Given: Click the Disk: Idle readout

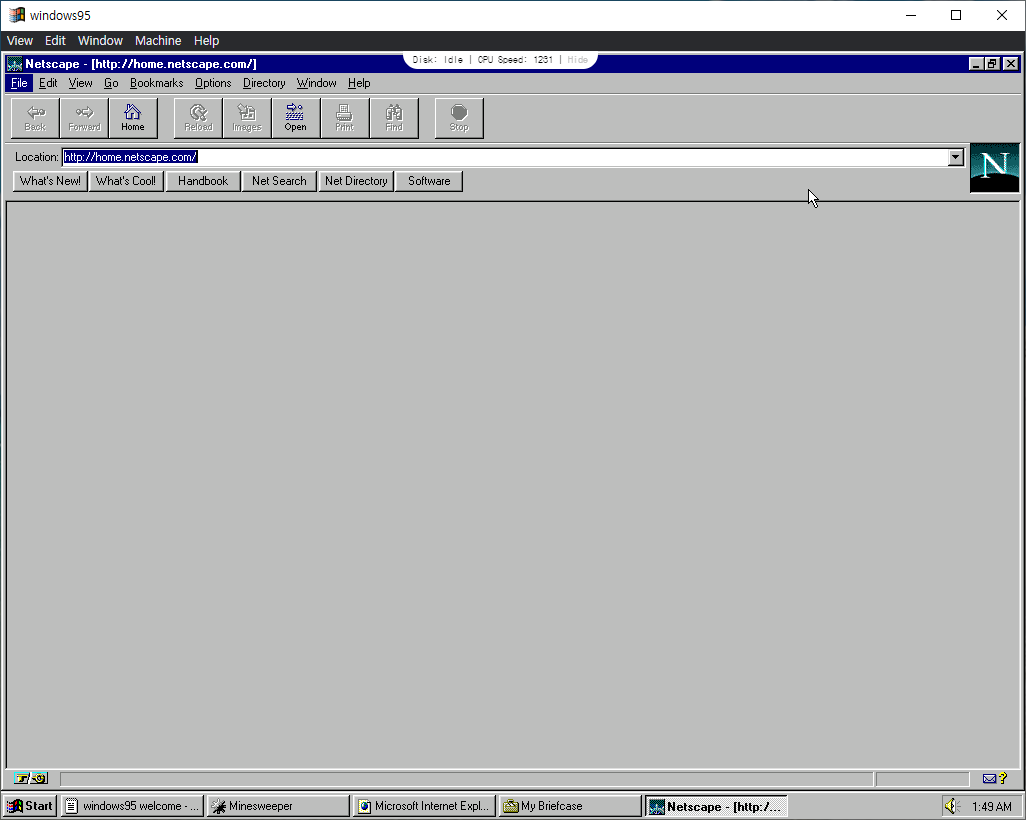Looking at the screenshot, I should click(x=438, y=60).
